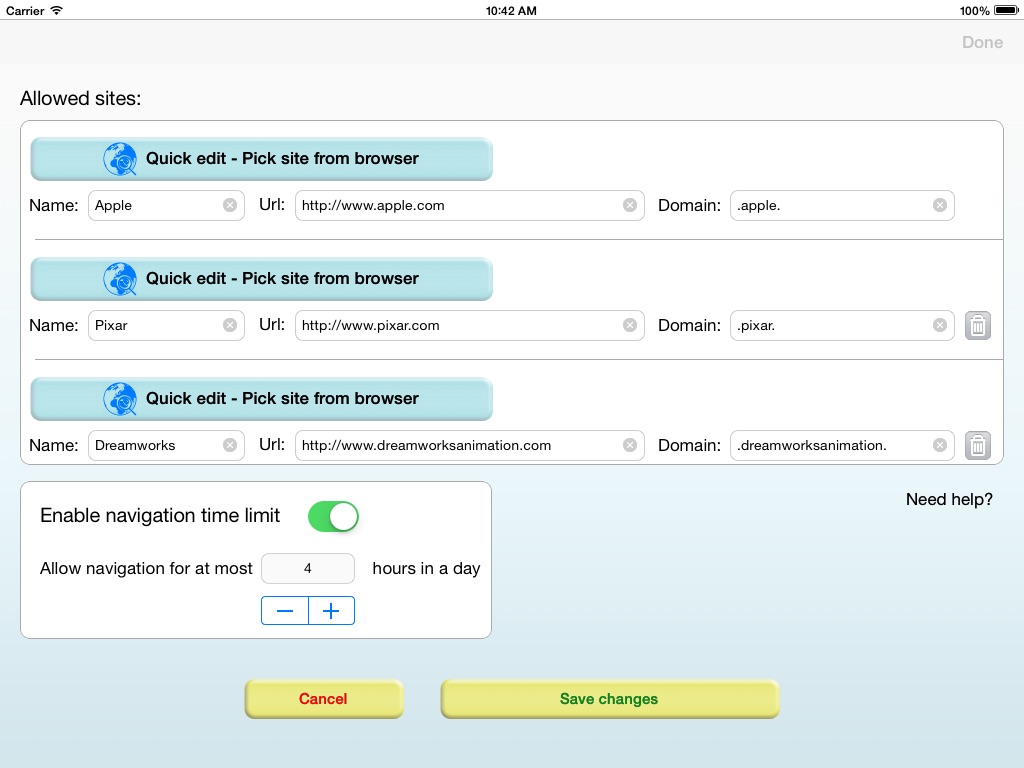The image size is (1024, 768).
Task: Clear the Pixar name field
Action: click(x=230, y=325)
